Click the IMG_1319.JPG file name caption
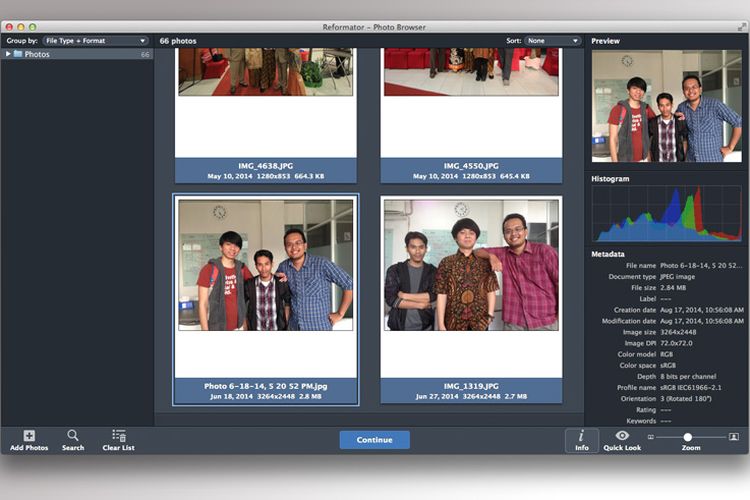The image size is (750, 500). click(471, 386)
